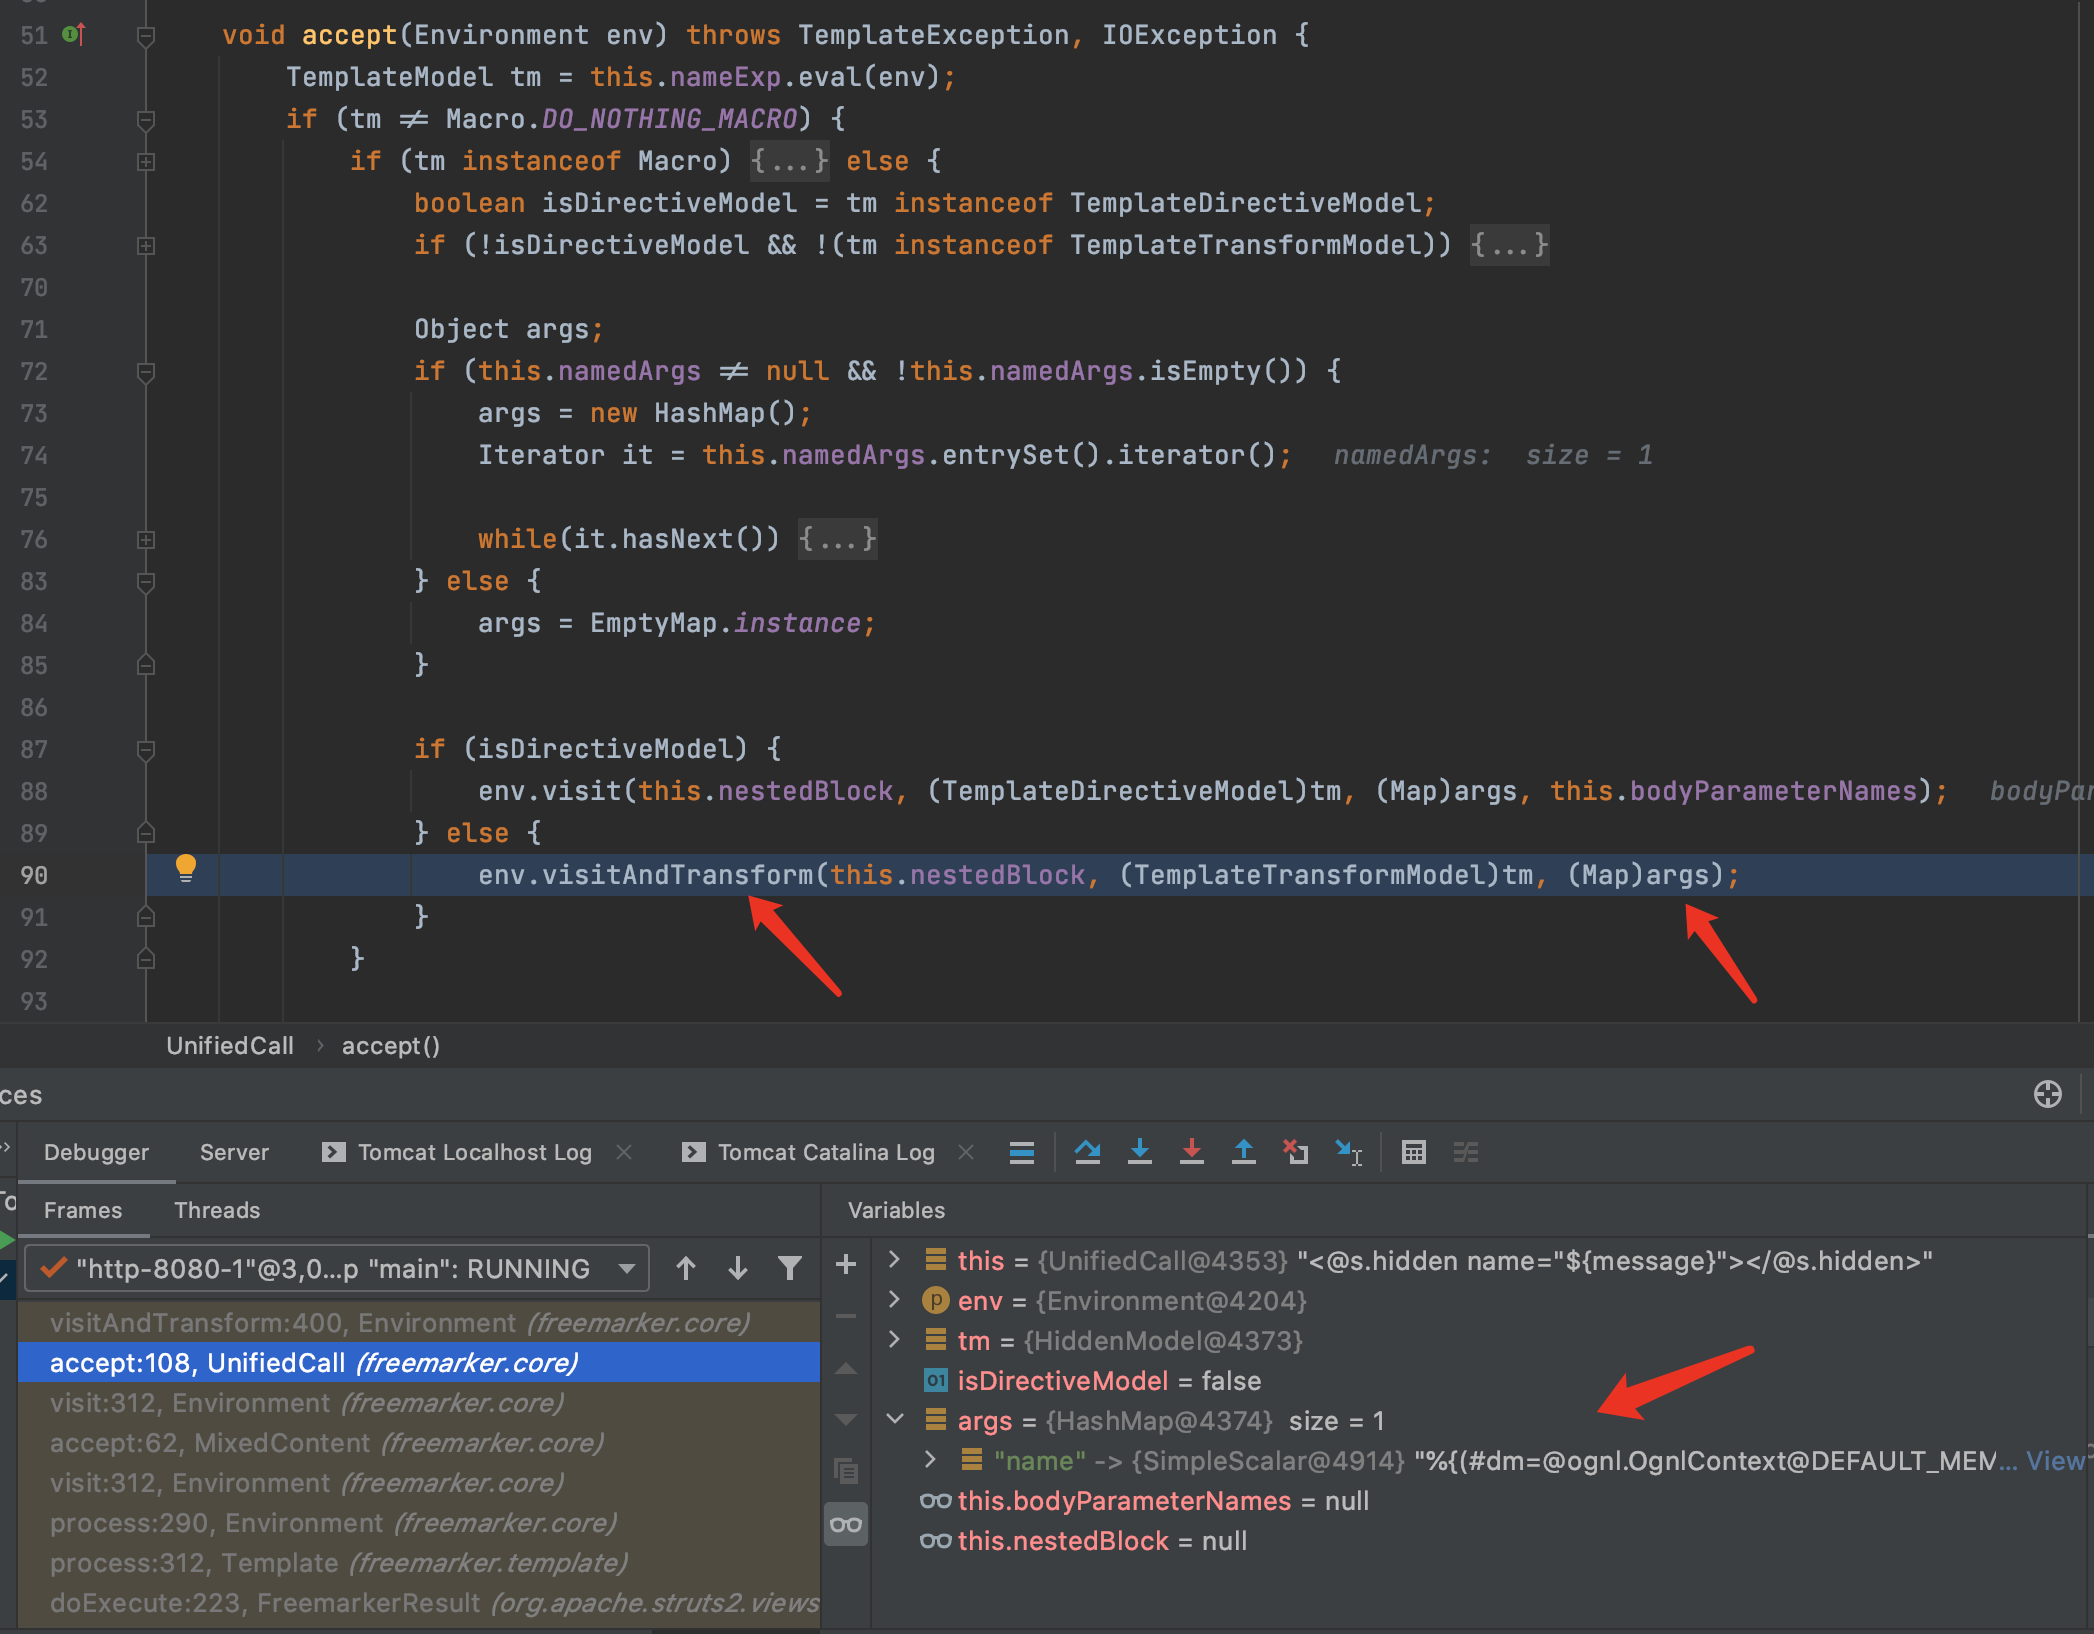Expand the env Environment variable
Viewport: 2094px width, 1634px height.
(895, 1300)
